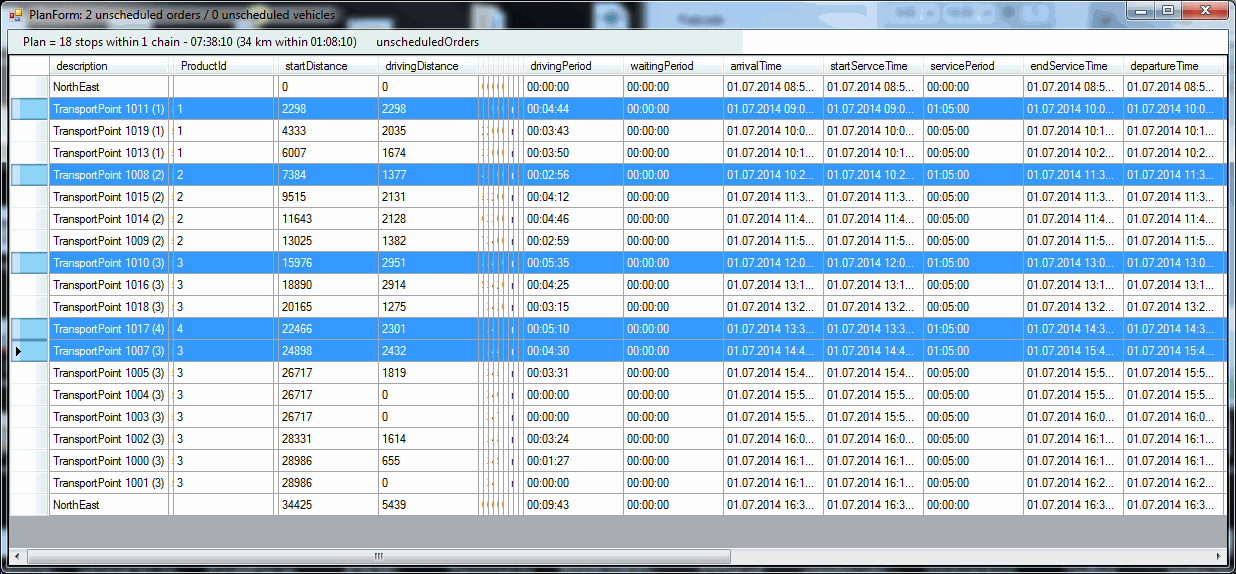1236x574 pixels.
Task: Close the PlanForm window
Action: click(1204, 10)
